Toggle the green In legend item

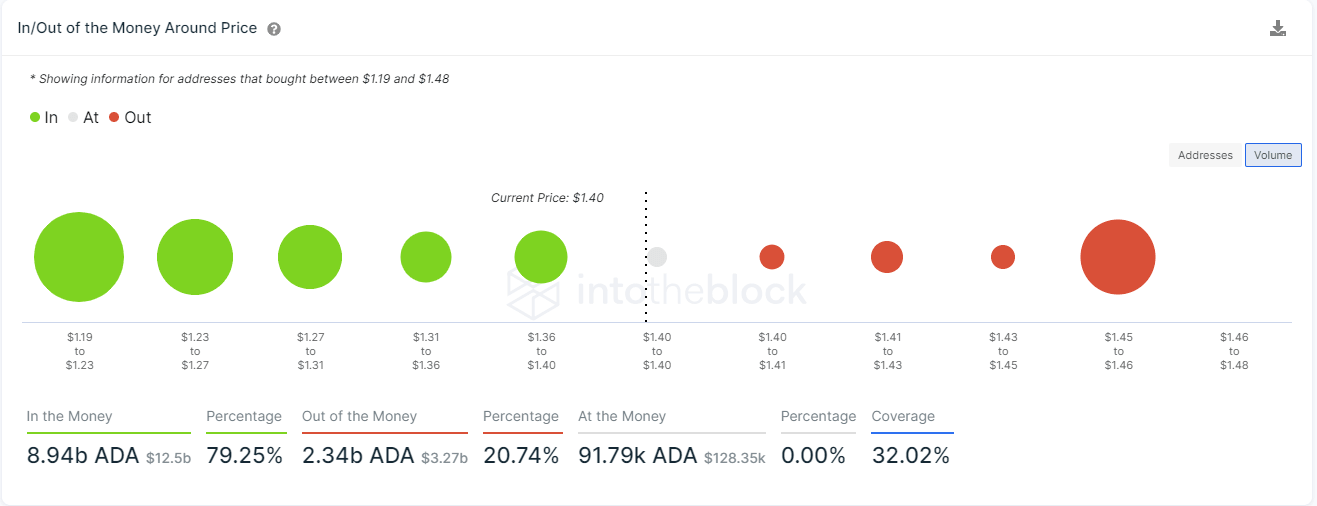click(x=44, y=117)
